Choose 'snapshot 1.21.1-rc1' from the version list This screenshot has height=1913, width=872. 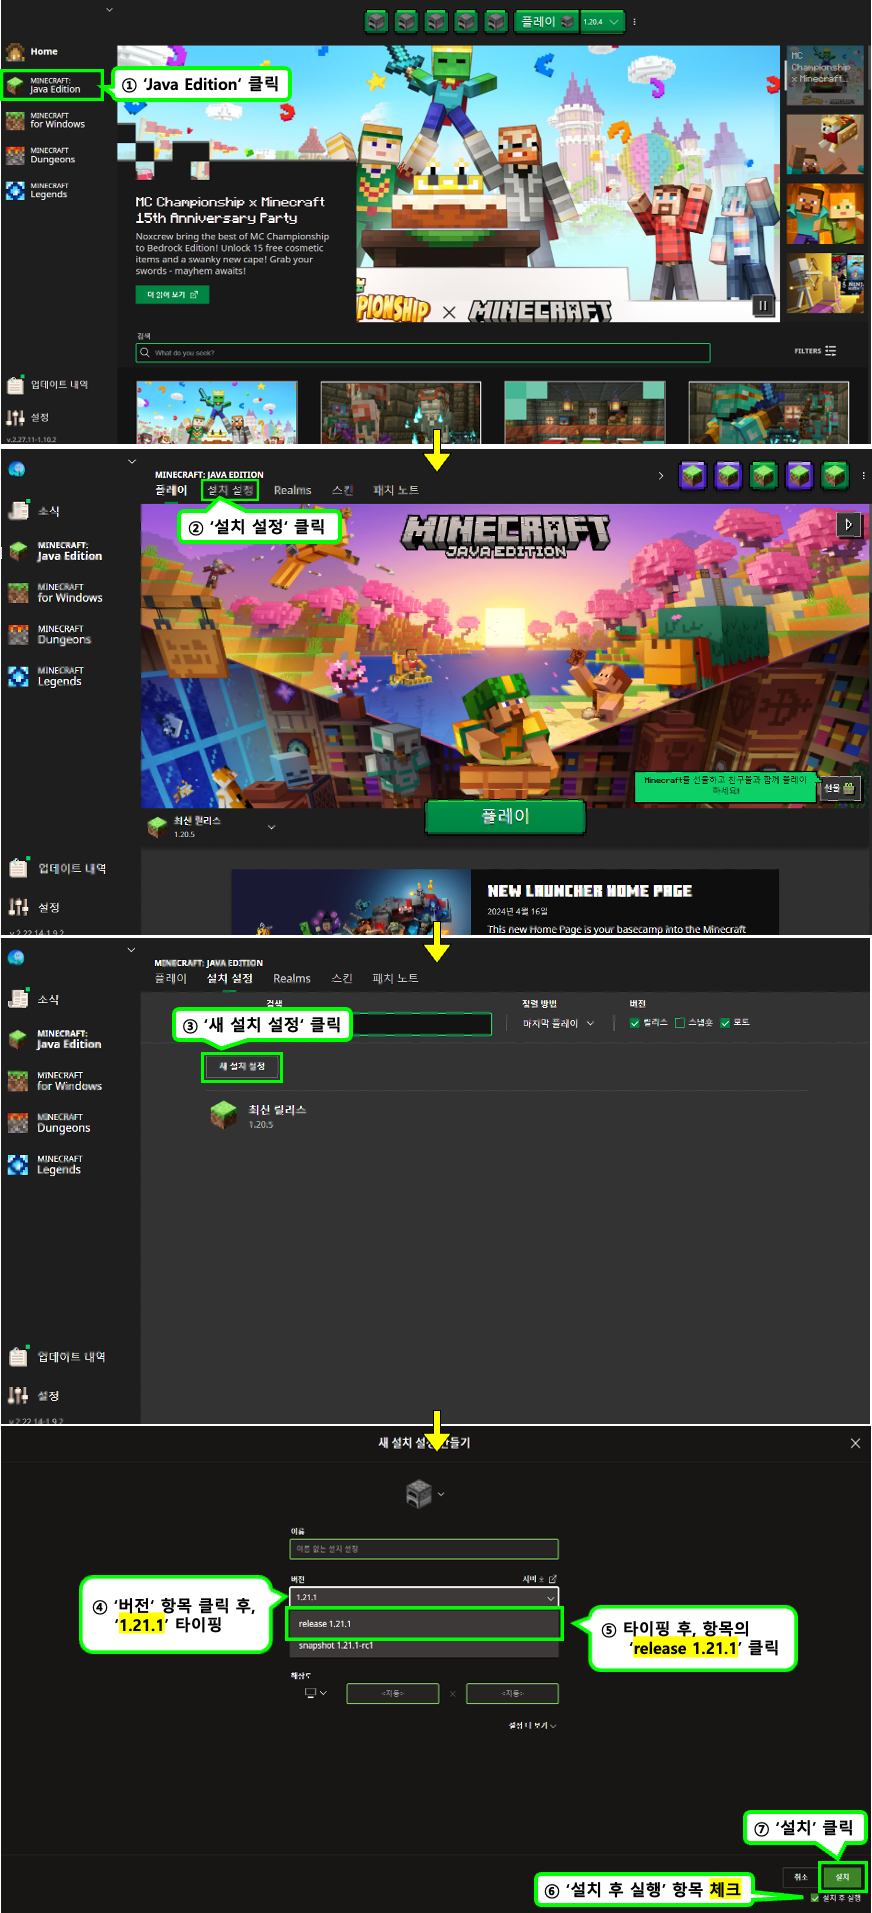[x=424, y=1646]
